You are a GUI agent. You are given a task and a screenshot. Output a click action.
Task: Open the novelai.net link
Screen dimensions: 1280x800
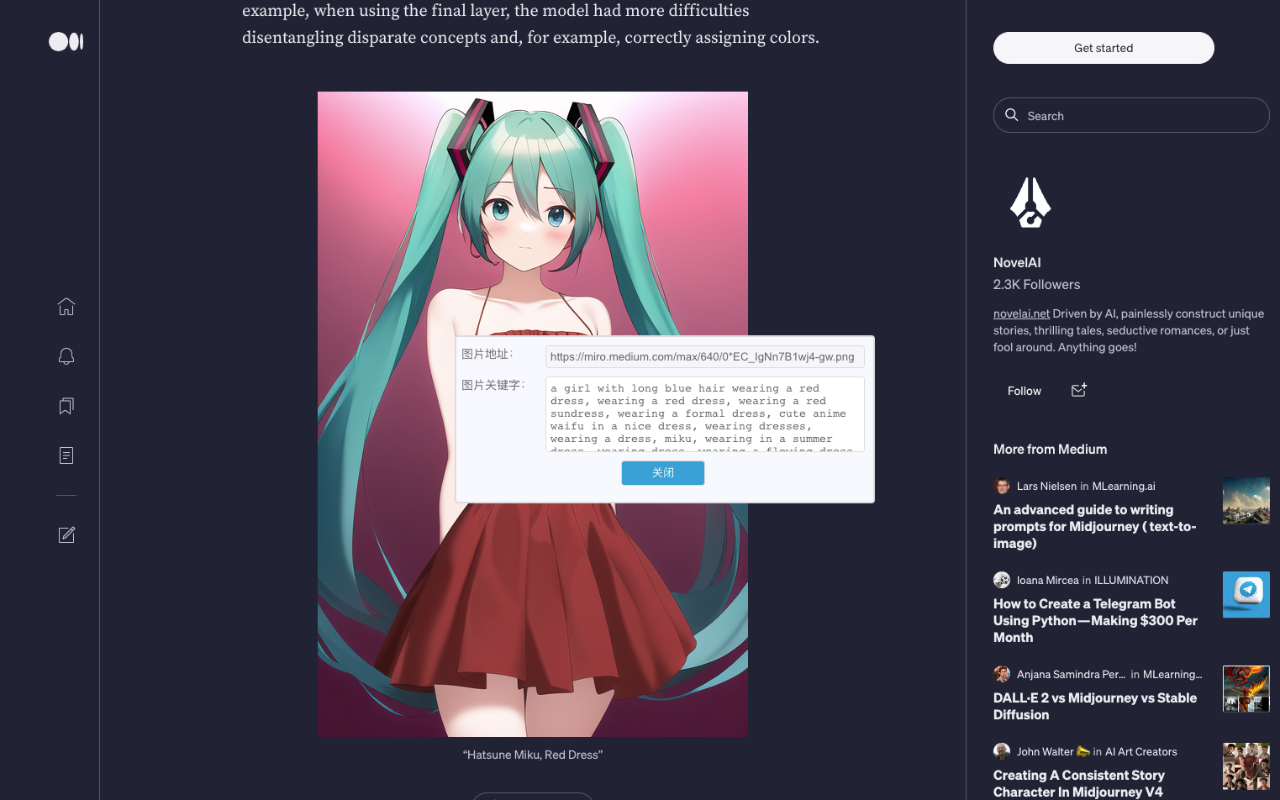pos(1021,314)
